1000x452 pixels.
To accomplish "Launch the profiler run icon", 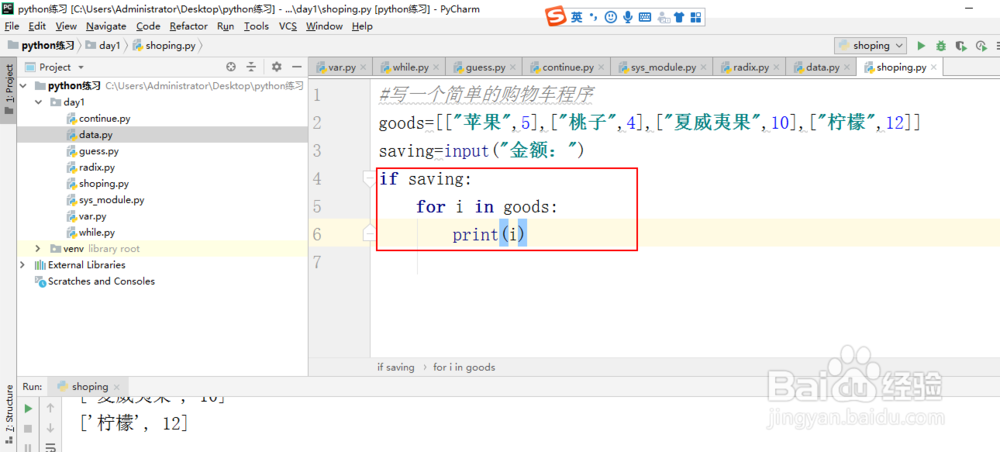I will [981, 45].
